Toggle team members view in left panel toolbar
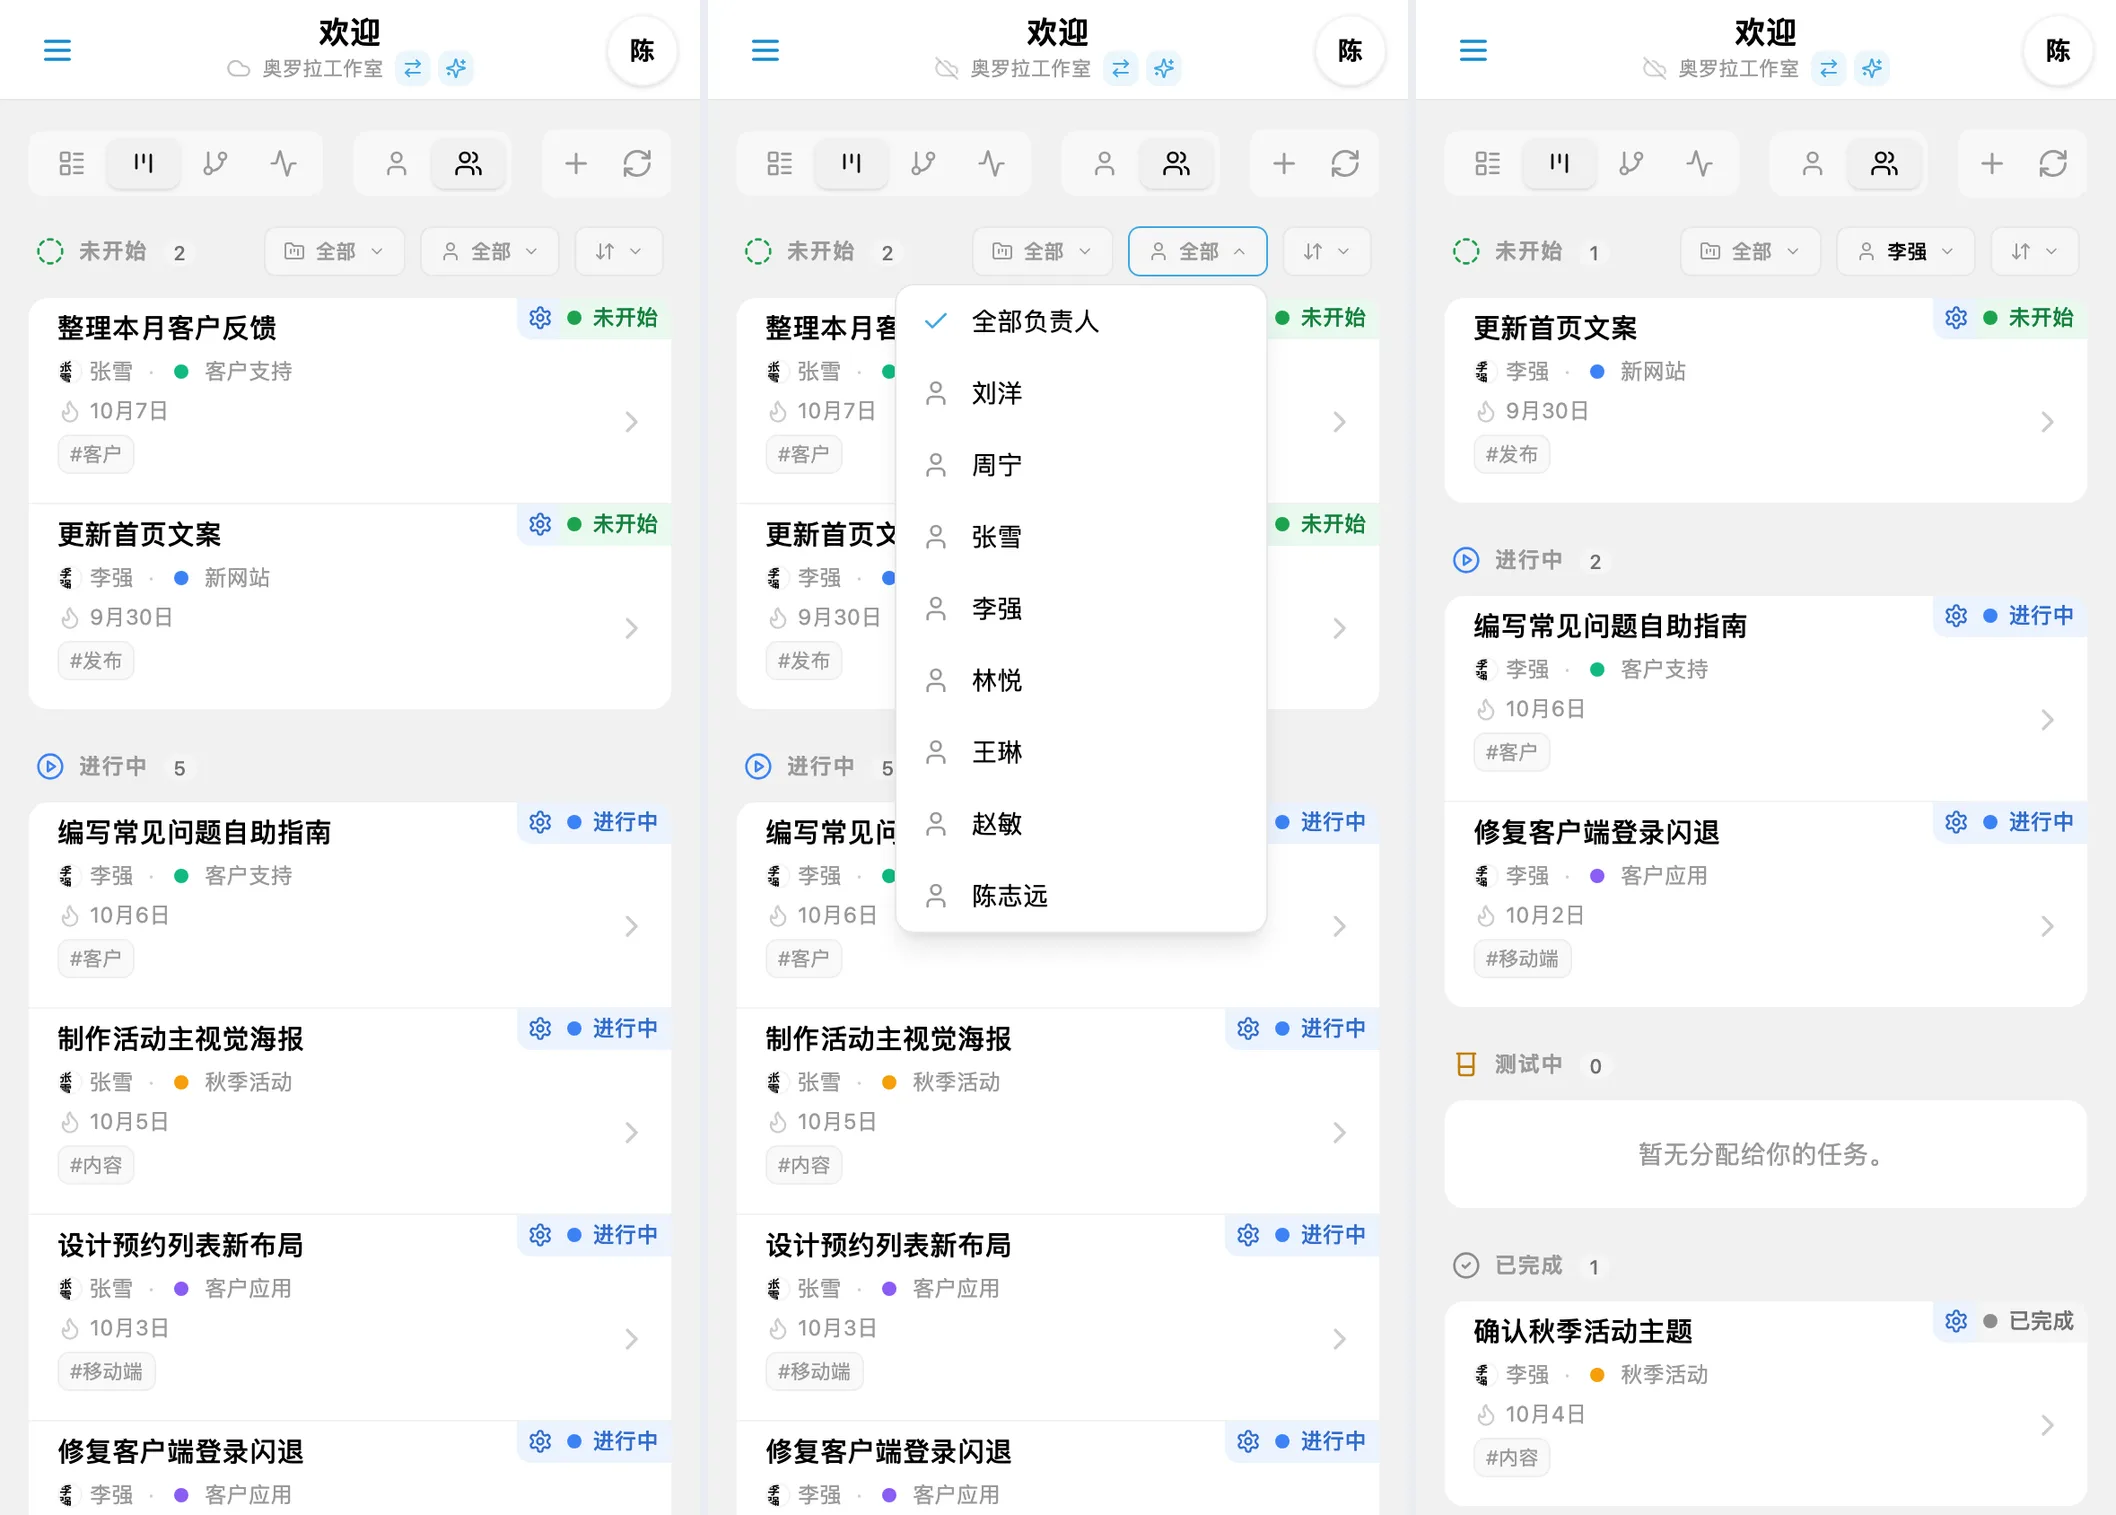 point(468,163)
